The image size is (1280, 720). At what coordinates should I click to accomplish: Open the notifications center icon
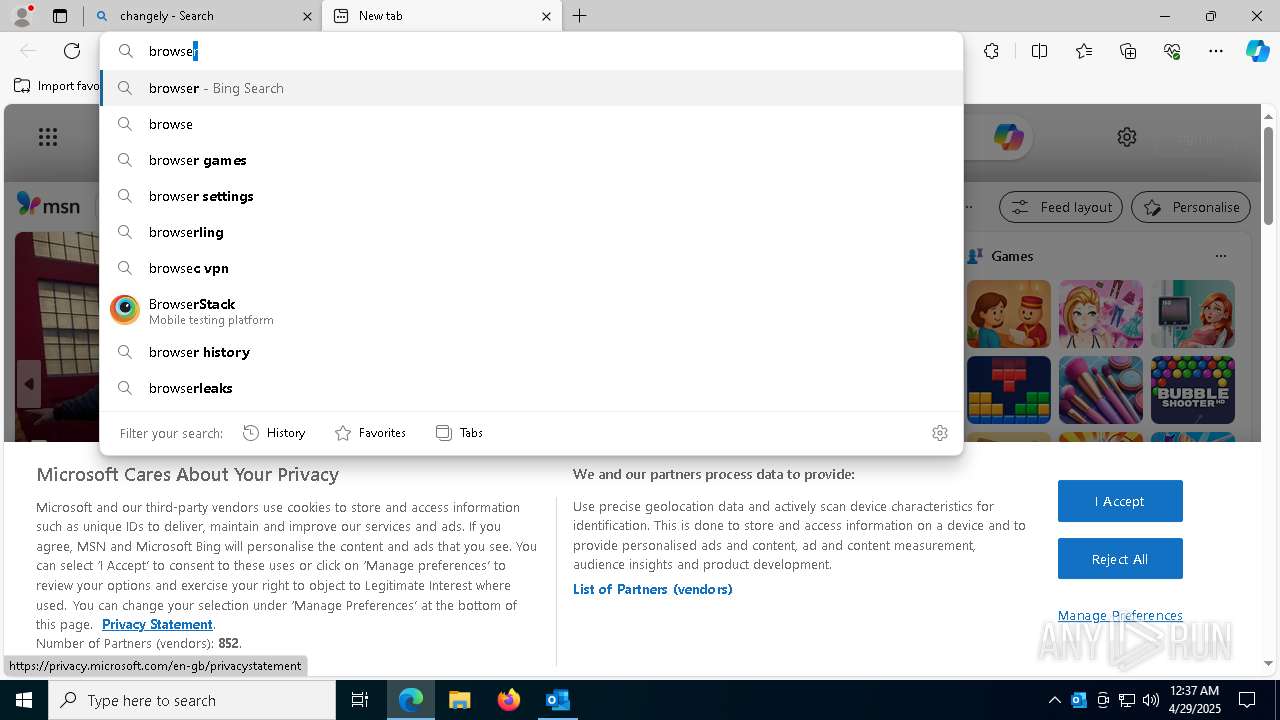tap(1247, 700)
